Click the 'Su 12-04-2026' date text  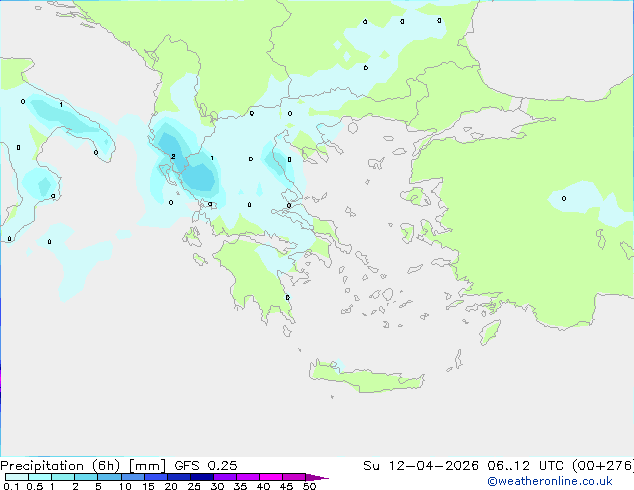pos(421,466)
